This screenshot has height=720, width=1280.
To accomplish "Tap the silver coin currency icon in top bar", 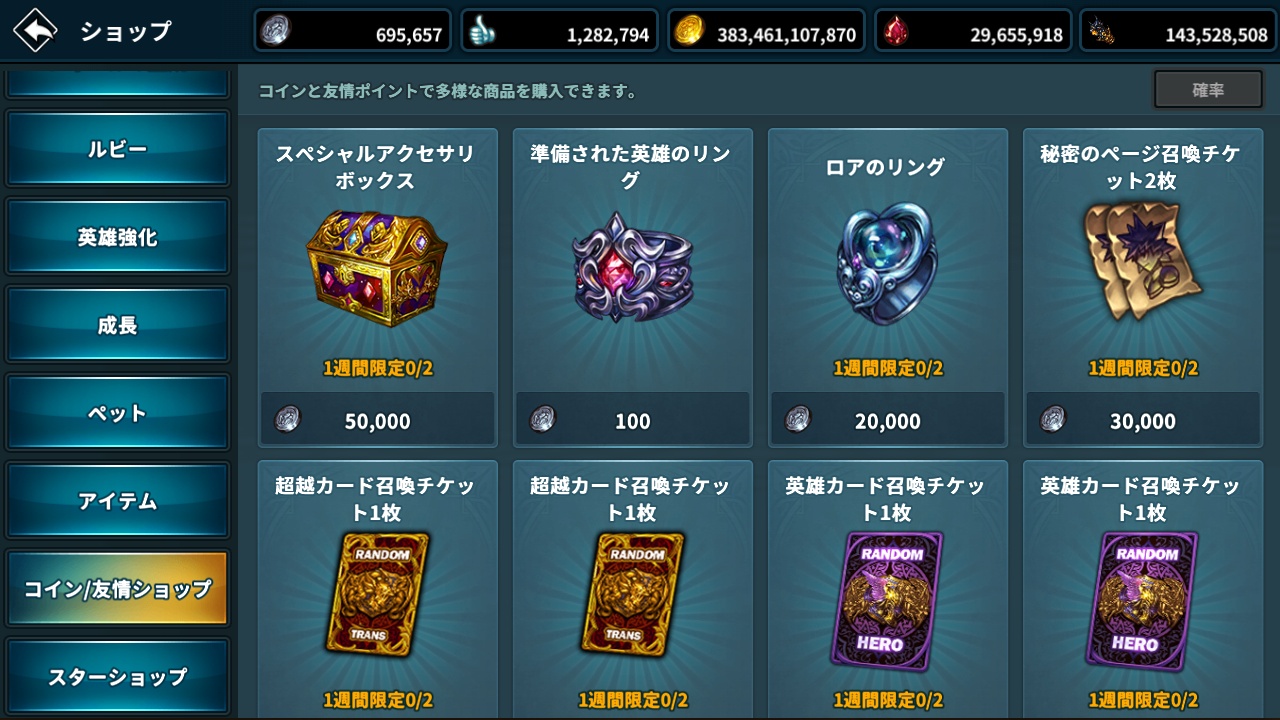I will click(274, 33).
